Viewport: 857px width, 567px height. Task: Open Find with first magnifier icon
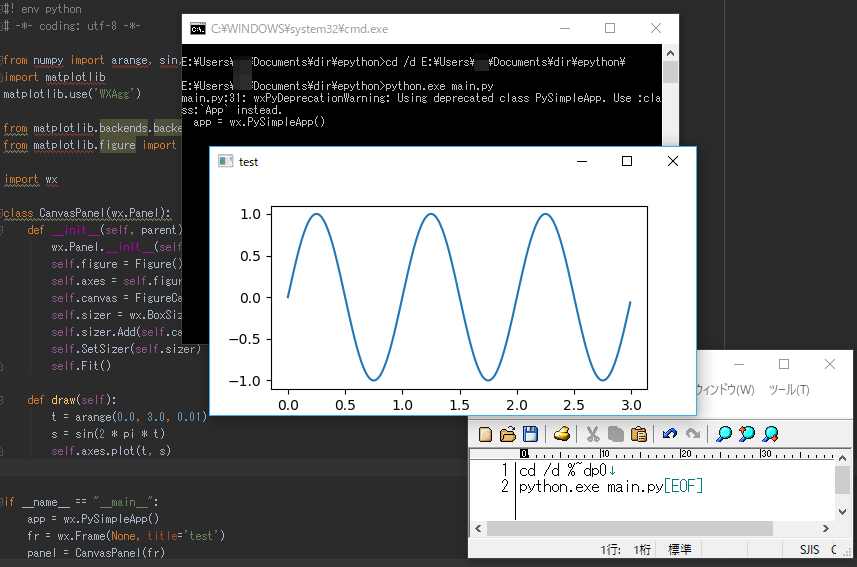pos(723,434)
